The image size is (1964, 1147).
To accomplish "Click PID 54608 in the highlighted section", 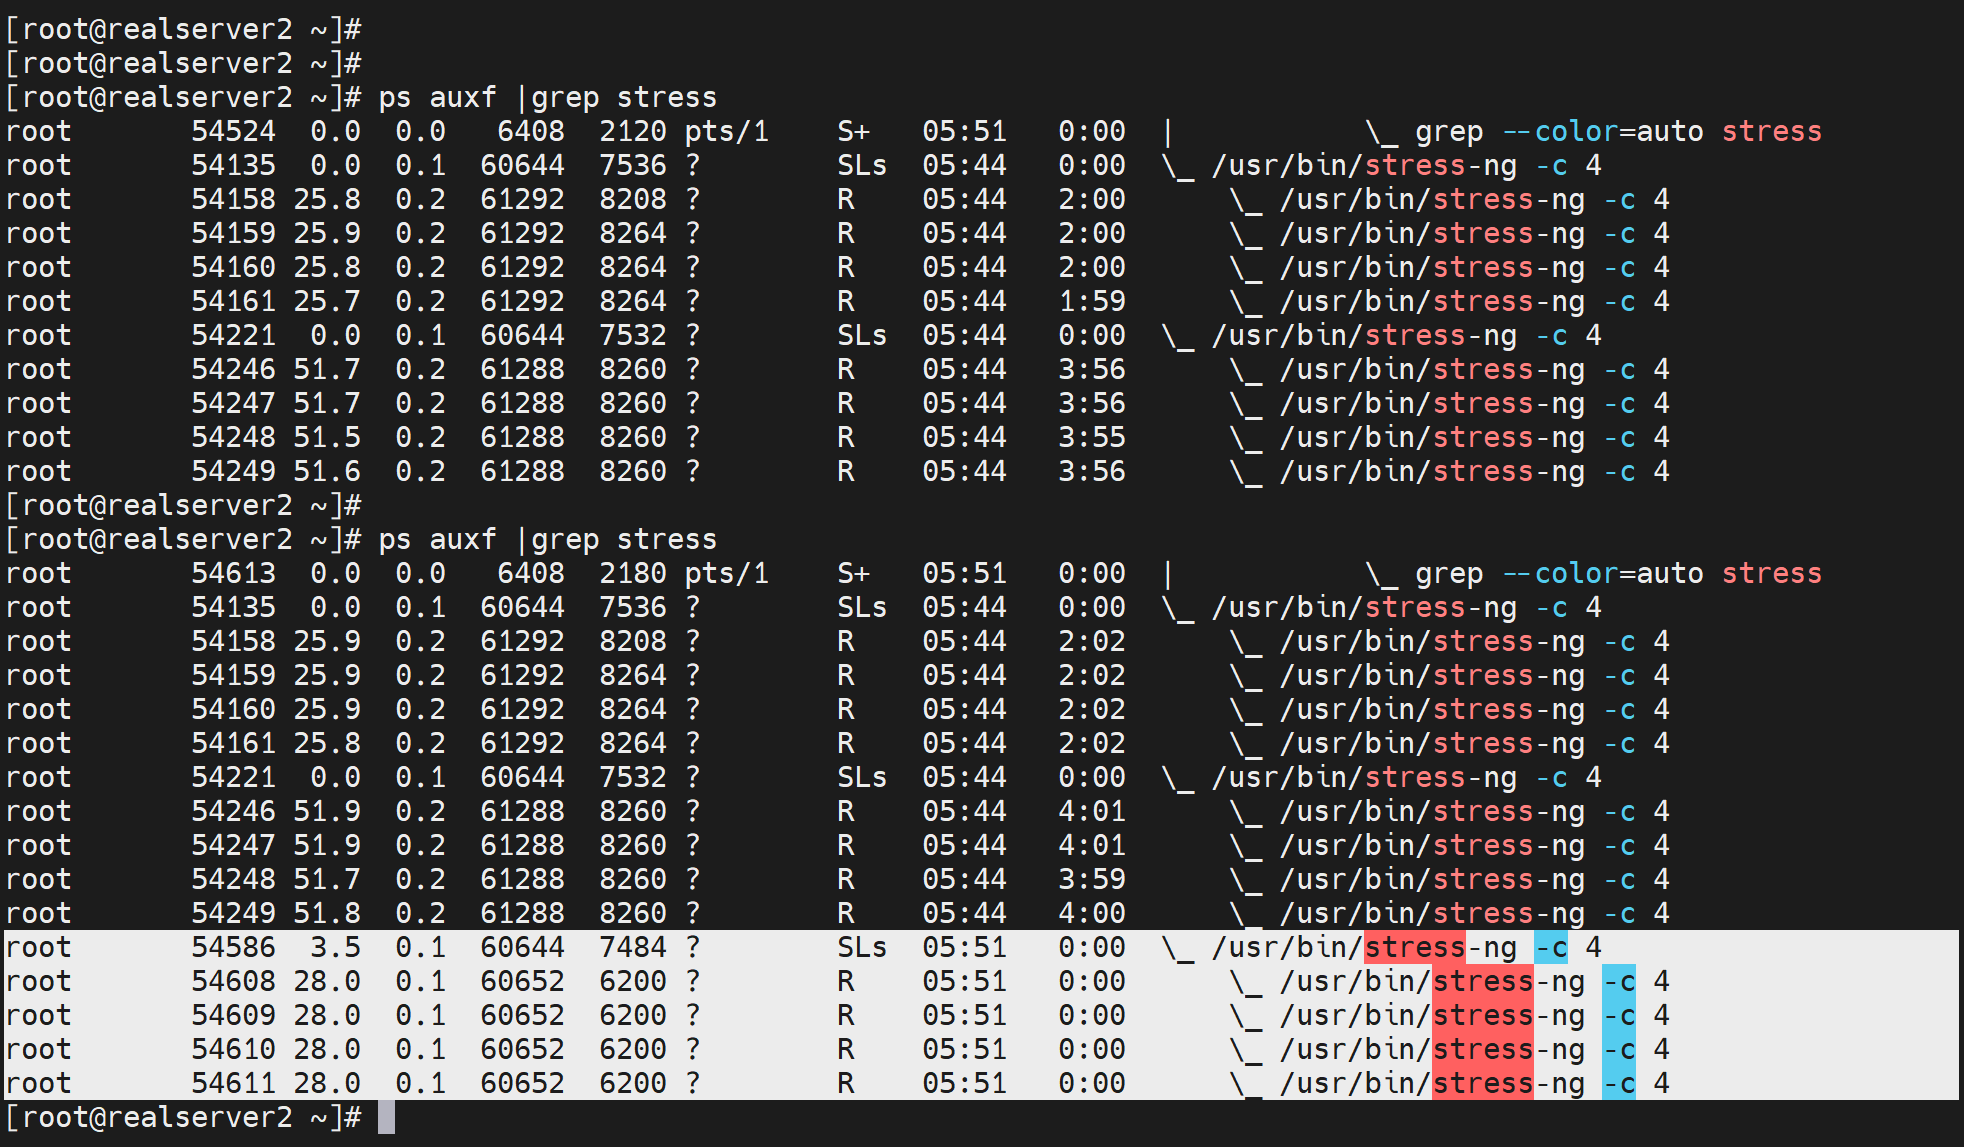I will click(233, 981).
